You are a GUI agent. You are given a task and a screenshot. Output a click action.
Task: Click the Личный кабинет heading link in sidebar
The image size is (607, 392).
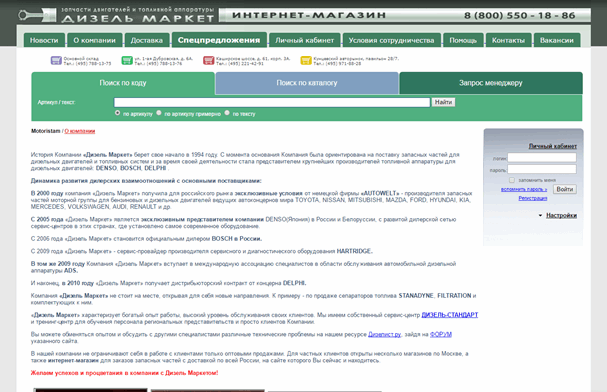point(552,146)
